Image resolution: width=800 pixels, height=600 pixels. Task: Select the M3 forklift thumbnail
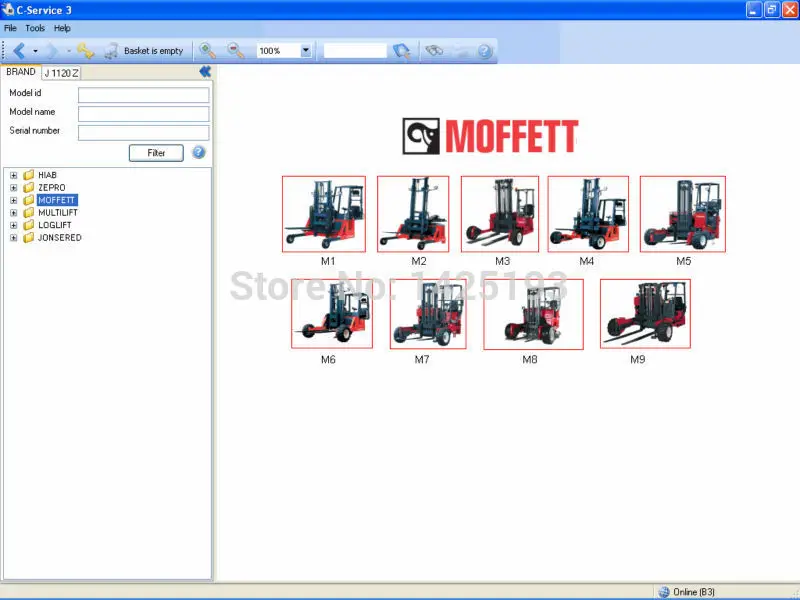(500, 213)
